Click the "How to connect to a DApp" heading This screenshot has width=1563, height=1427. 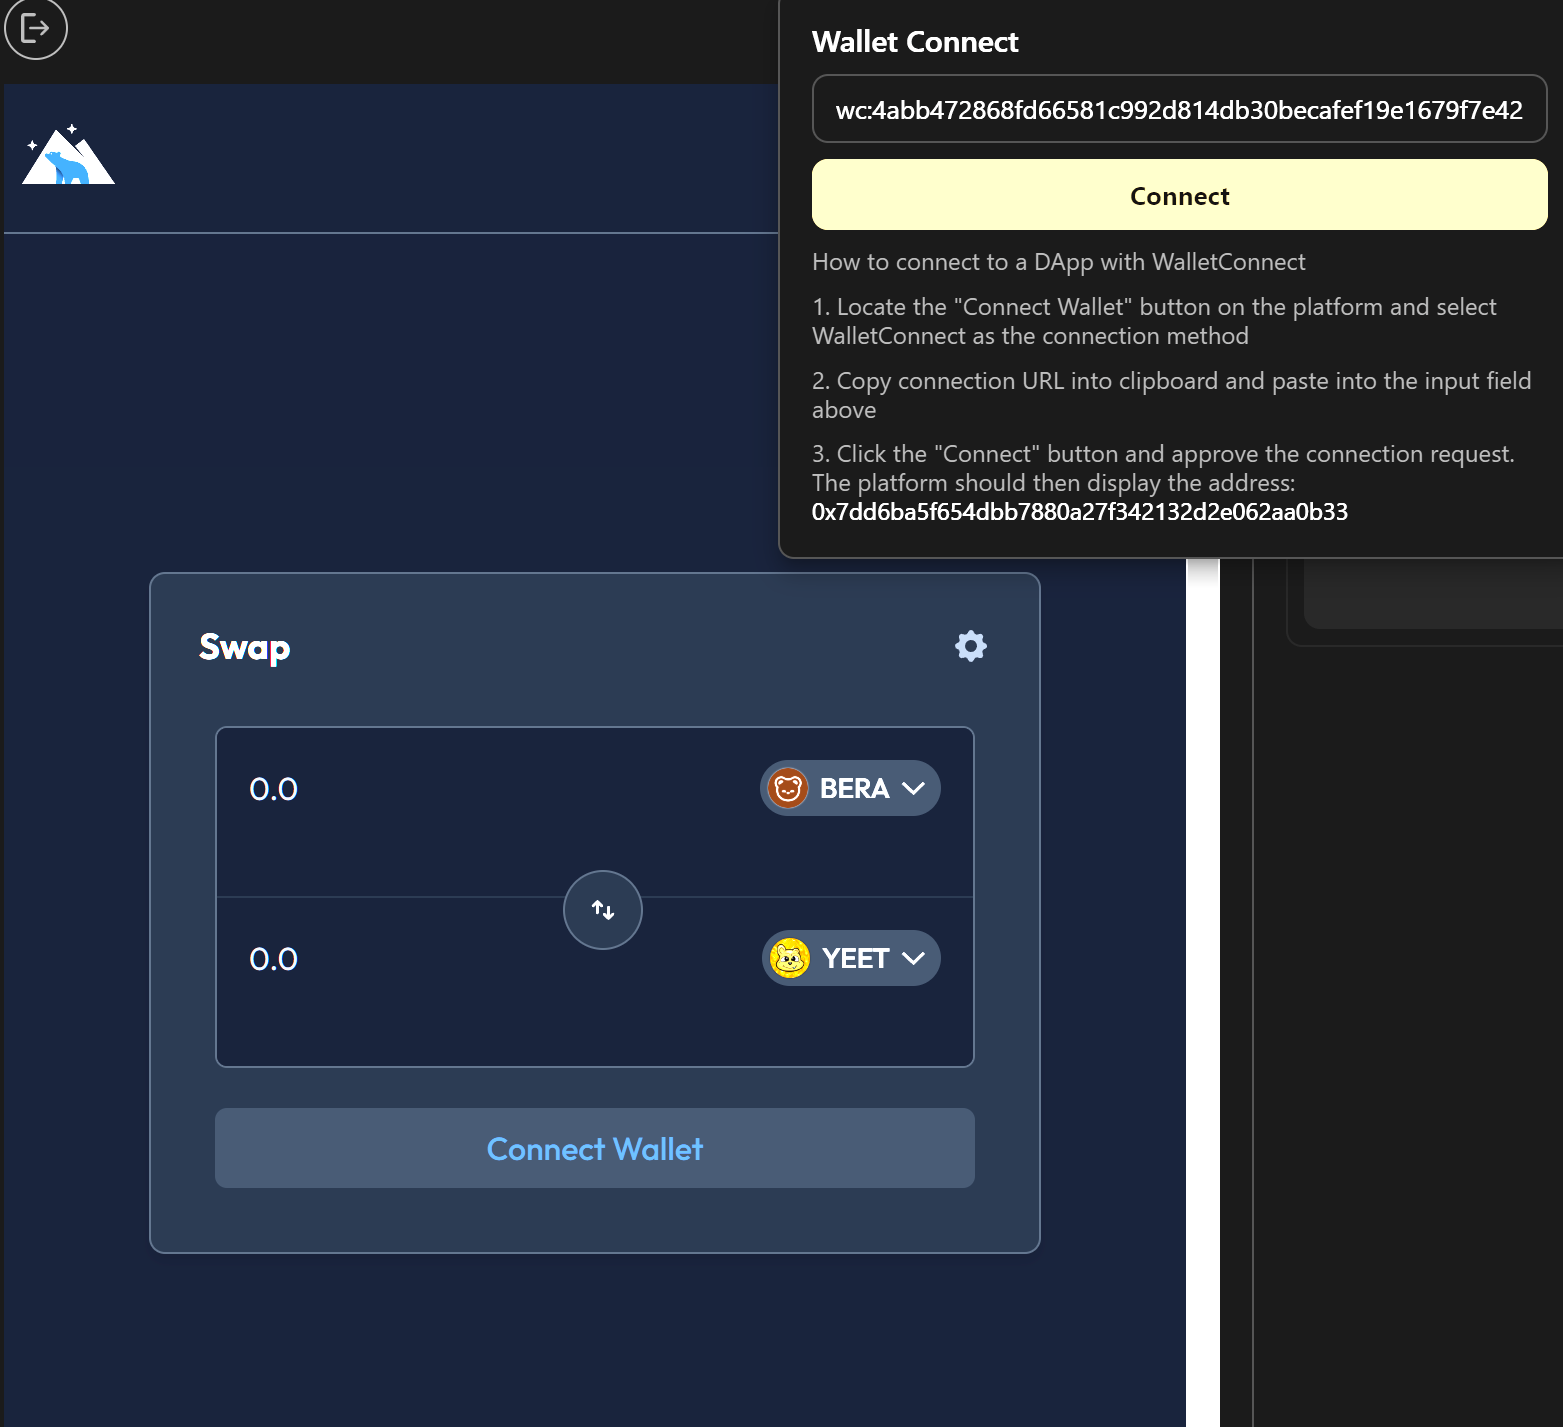[1058, 262]
